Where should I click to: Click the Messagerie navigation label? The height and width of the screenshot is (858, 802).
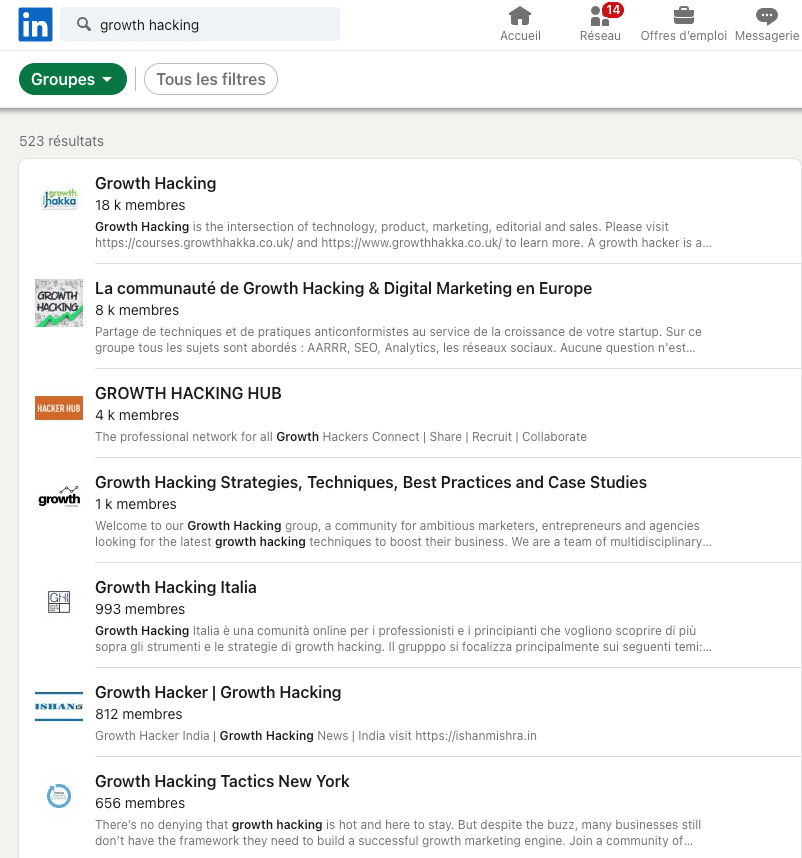pos(767,36)
